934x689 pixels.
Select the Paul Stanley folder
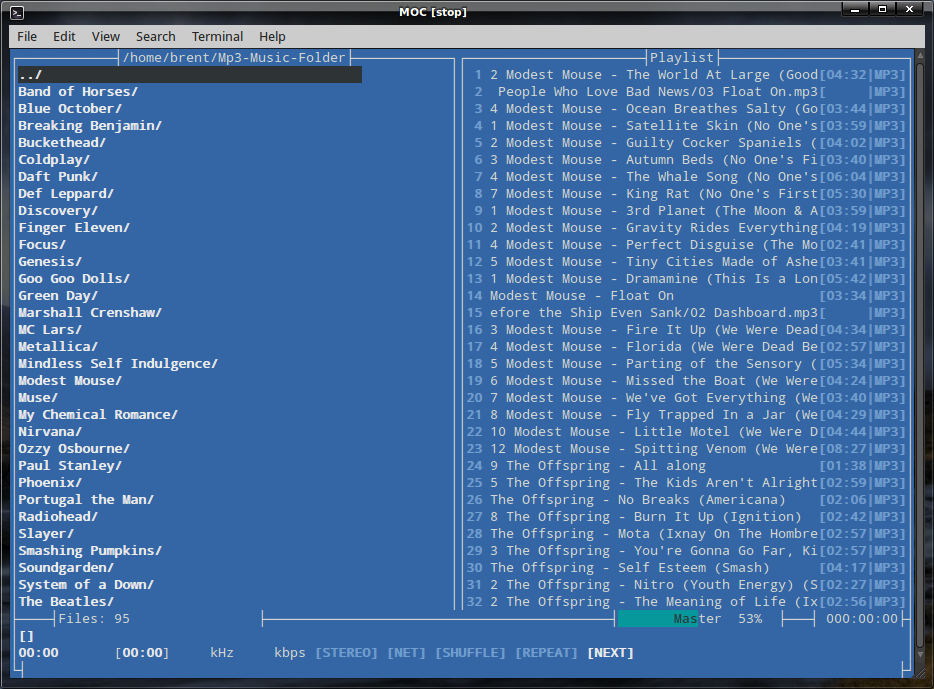[x=70, y=466]
